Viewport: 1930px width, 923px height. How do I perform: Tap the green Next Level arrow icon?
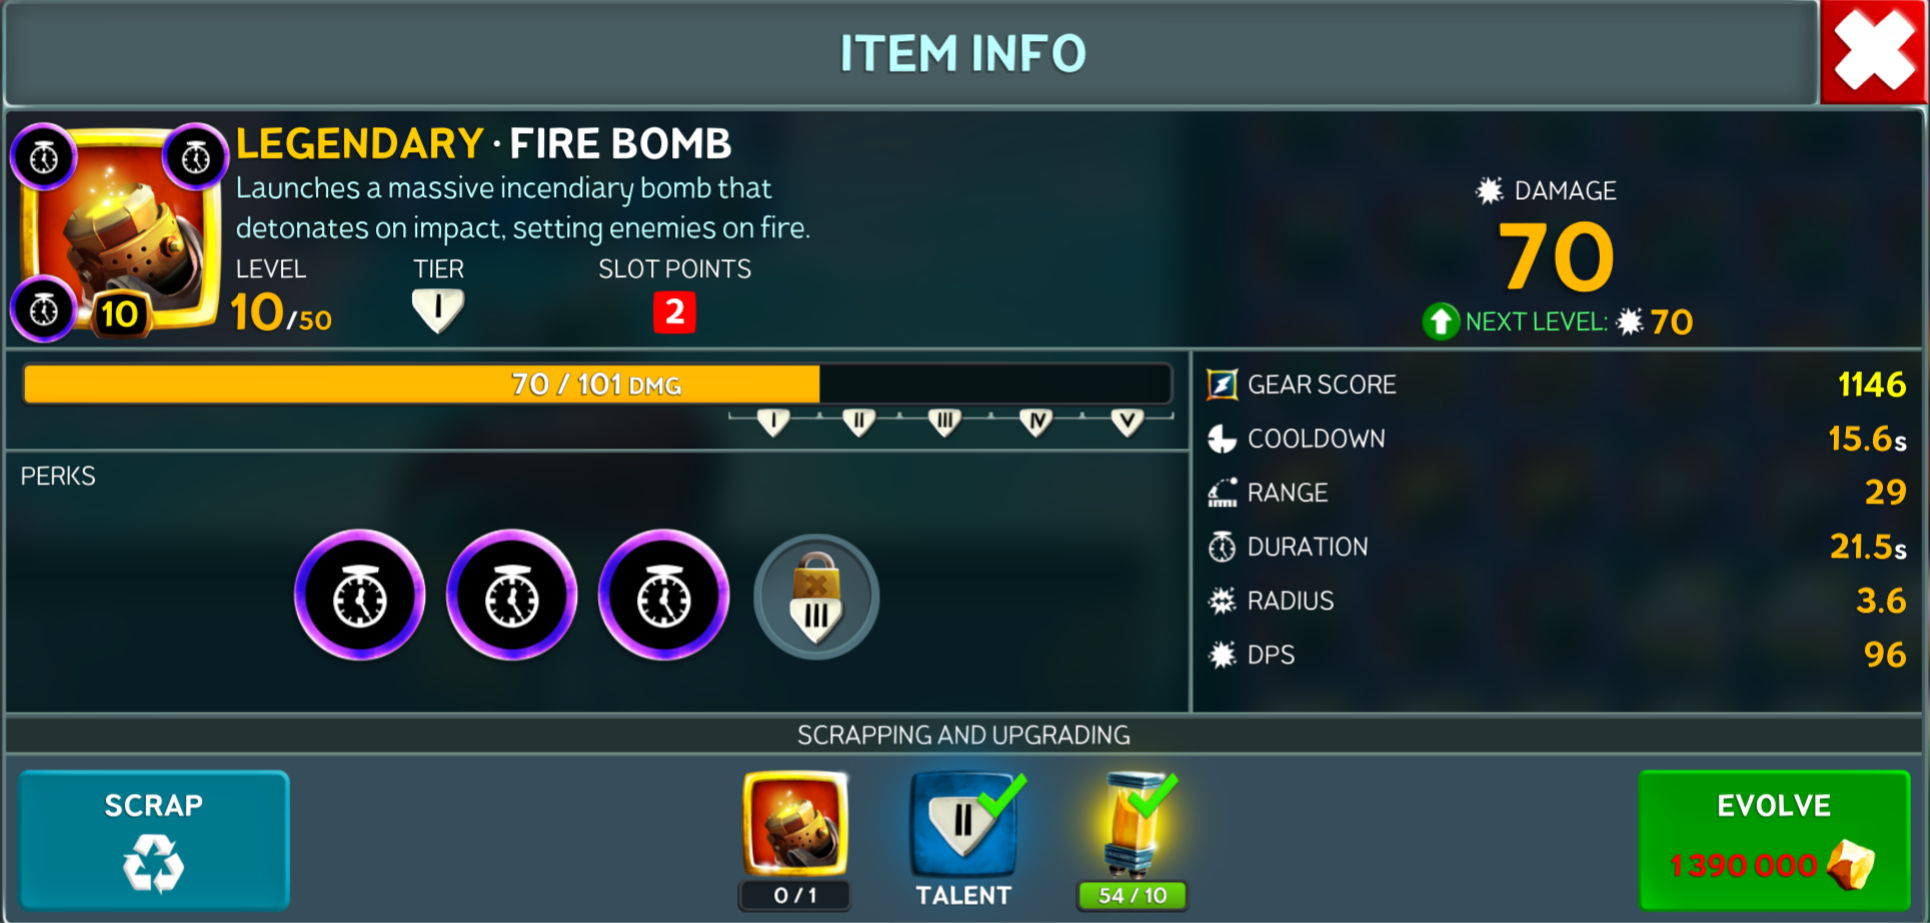1441,321
